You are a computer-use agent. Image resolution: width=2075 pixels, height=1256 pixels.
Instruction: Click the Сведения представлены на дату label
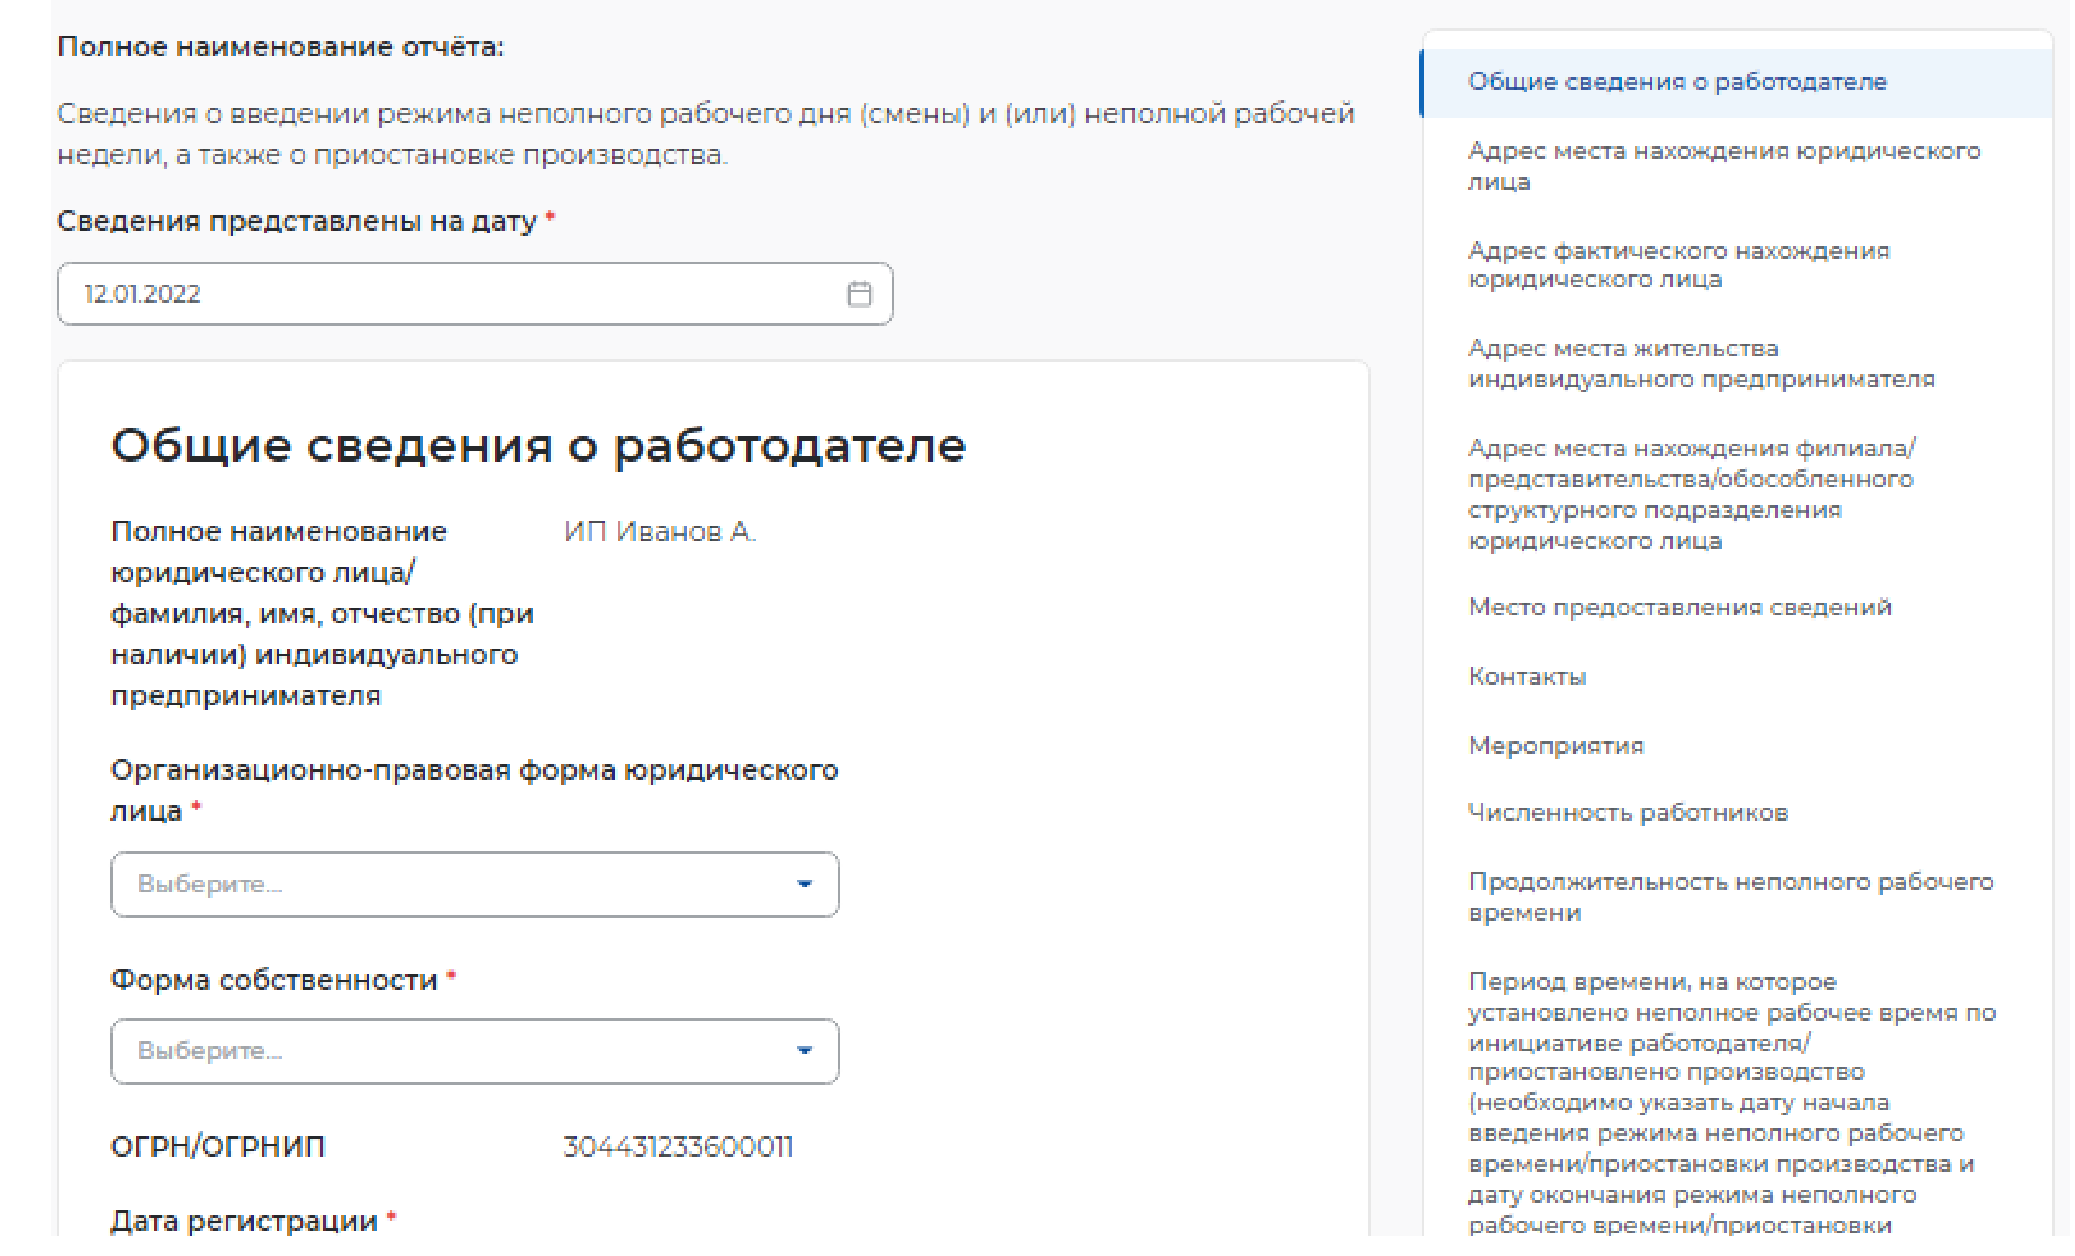pos(305,221)
